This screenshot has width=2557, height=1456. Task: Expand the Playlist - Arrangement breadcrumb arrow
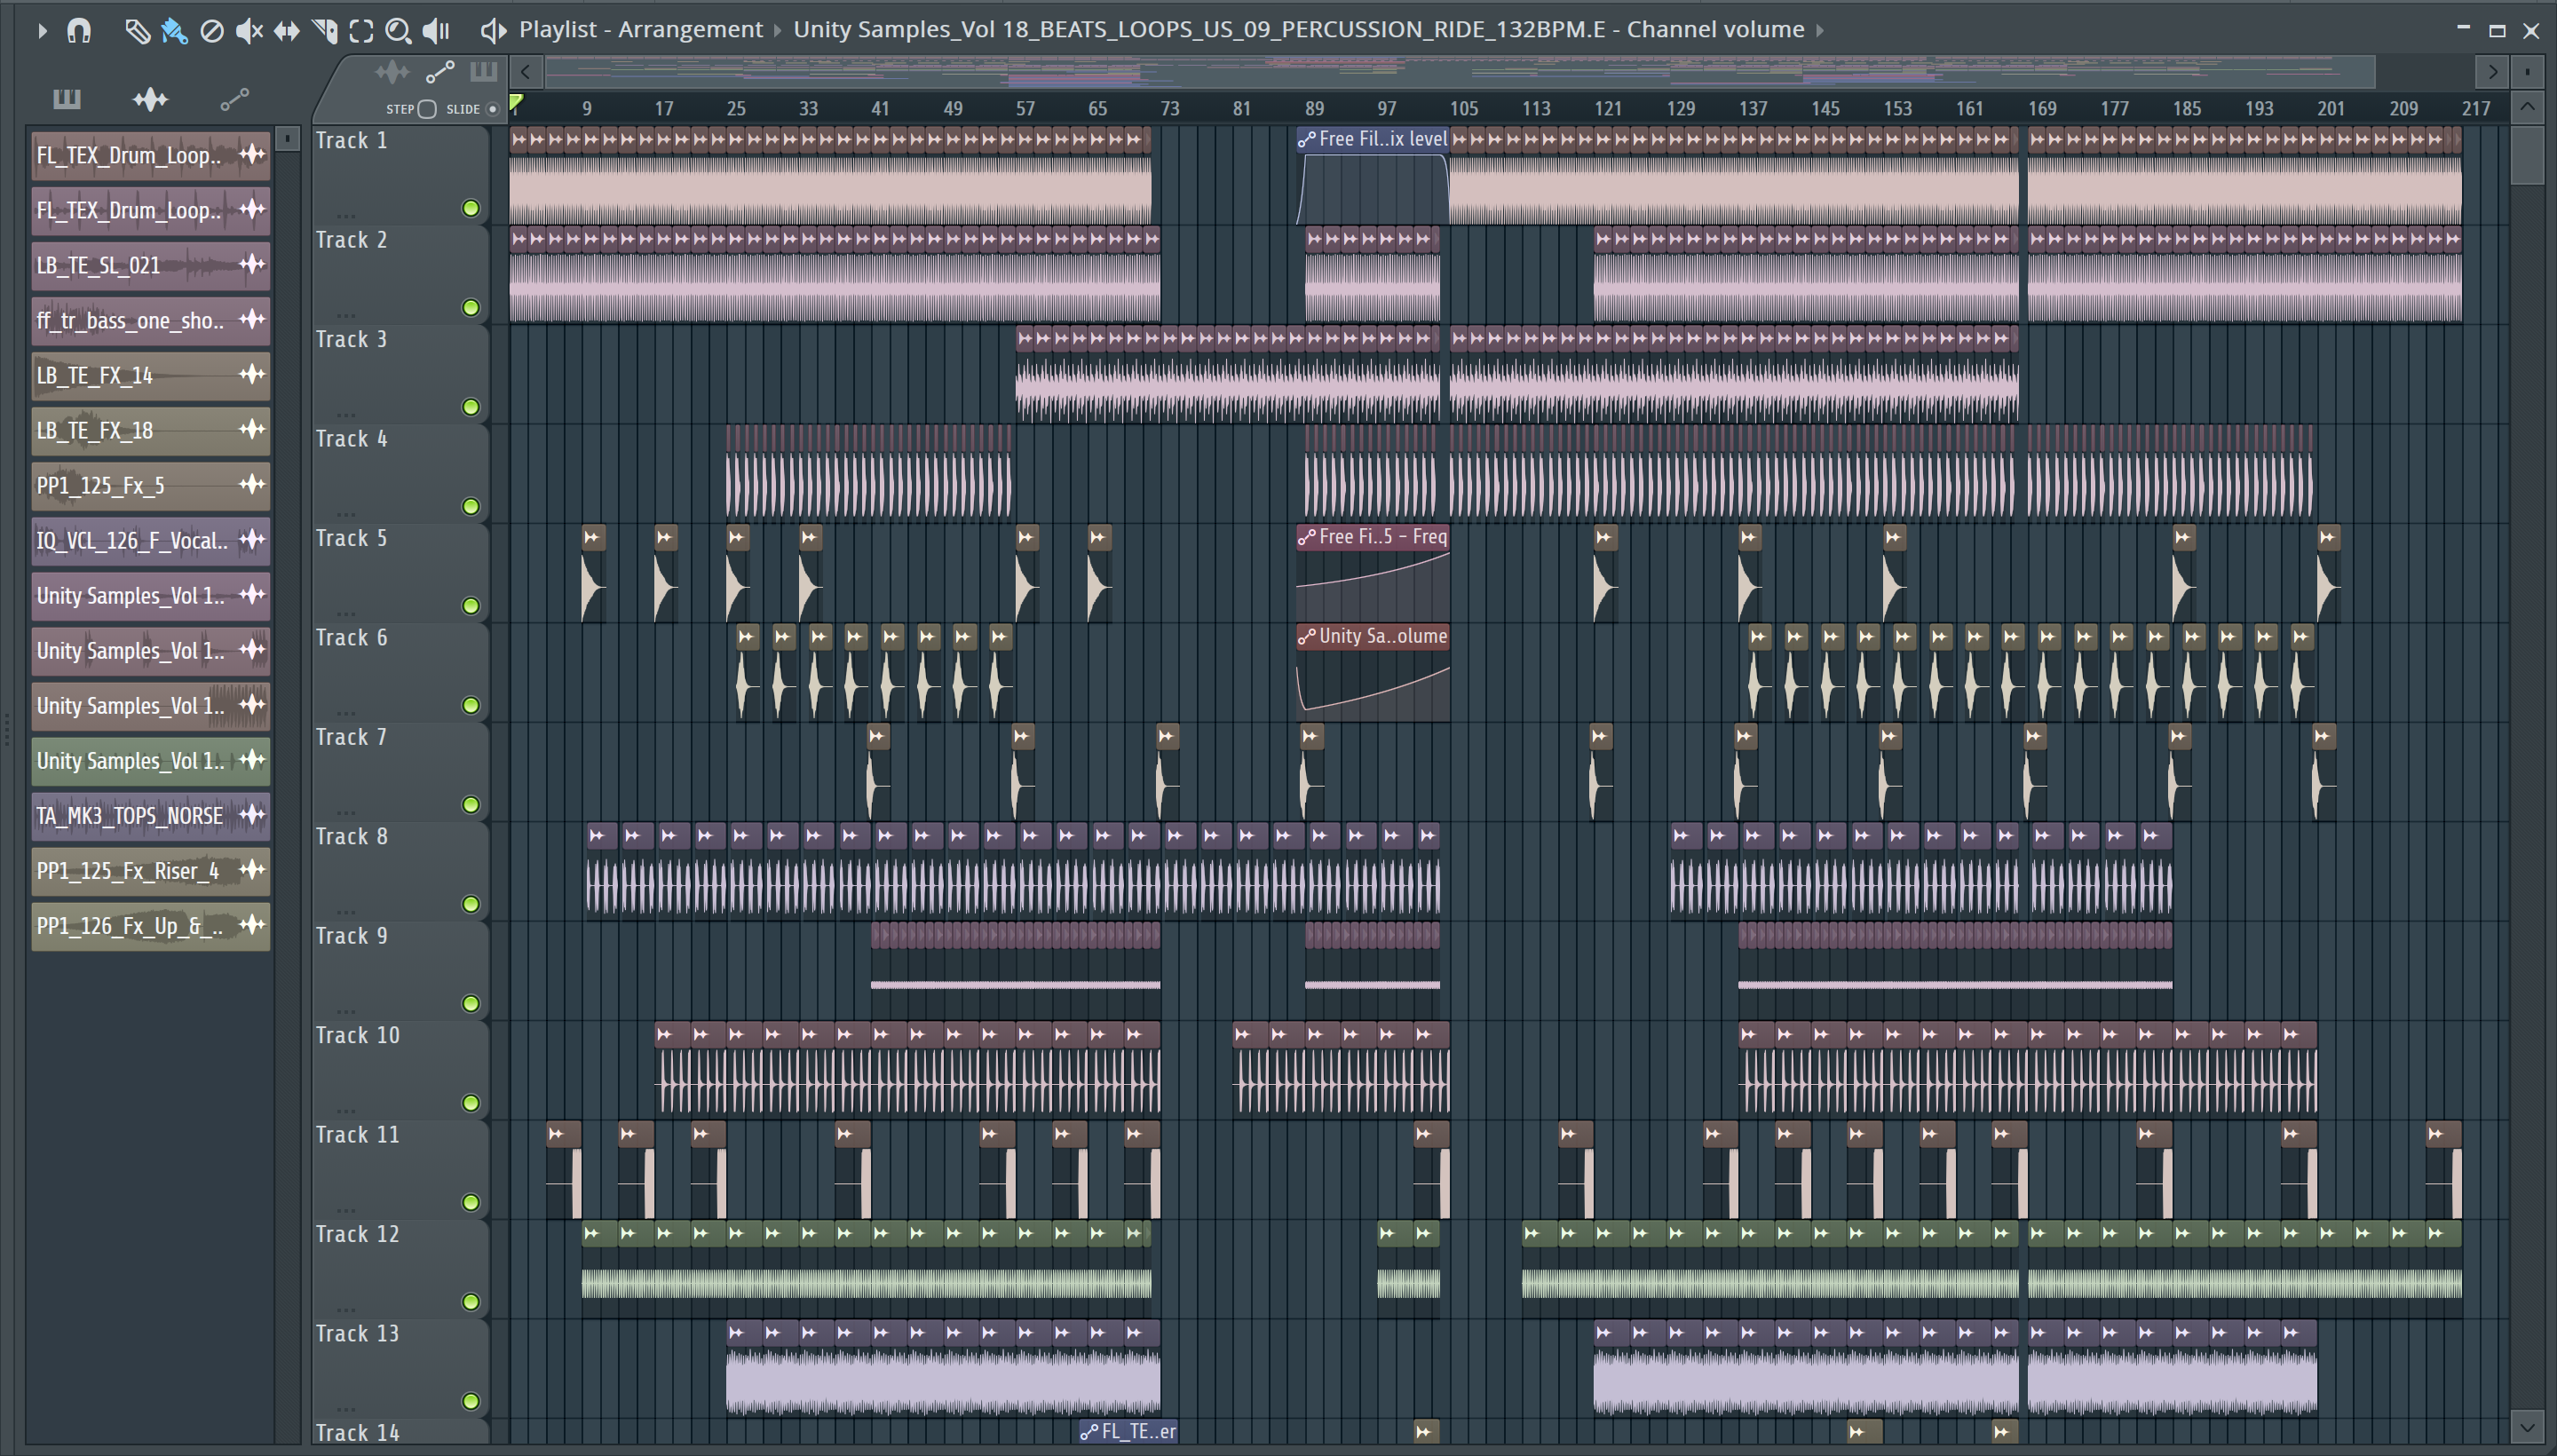[778, 31]
